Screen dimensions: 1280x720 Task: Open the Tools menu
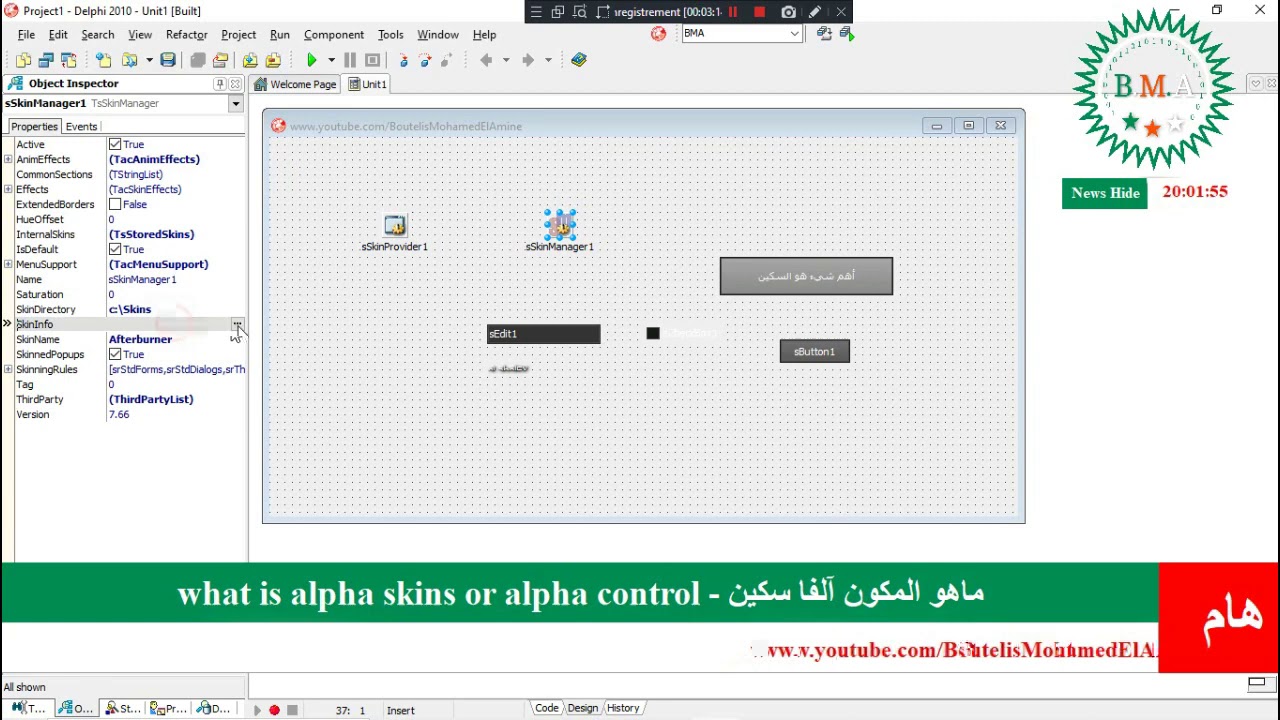click(390, 34)
